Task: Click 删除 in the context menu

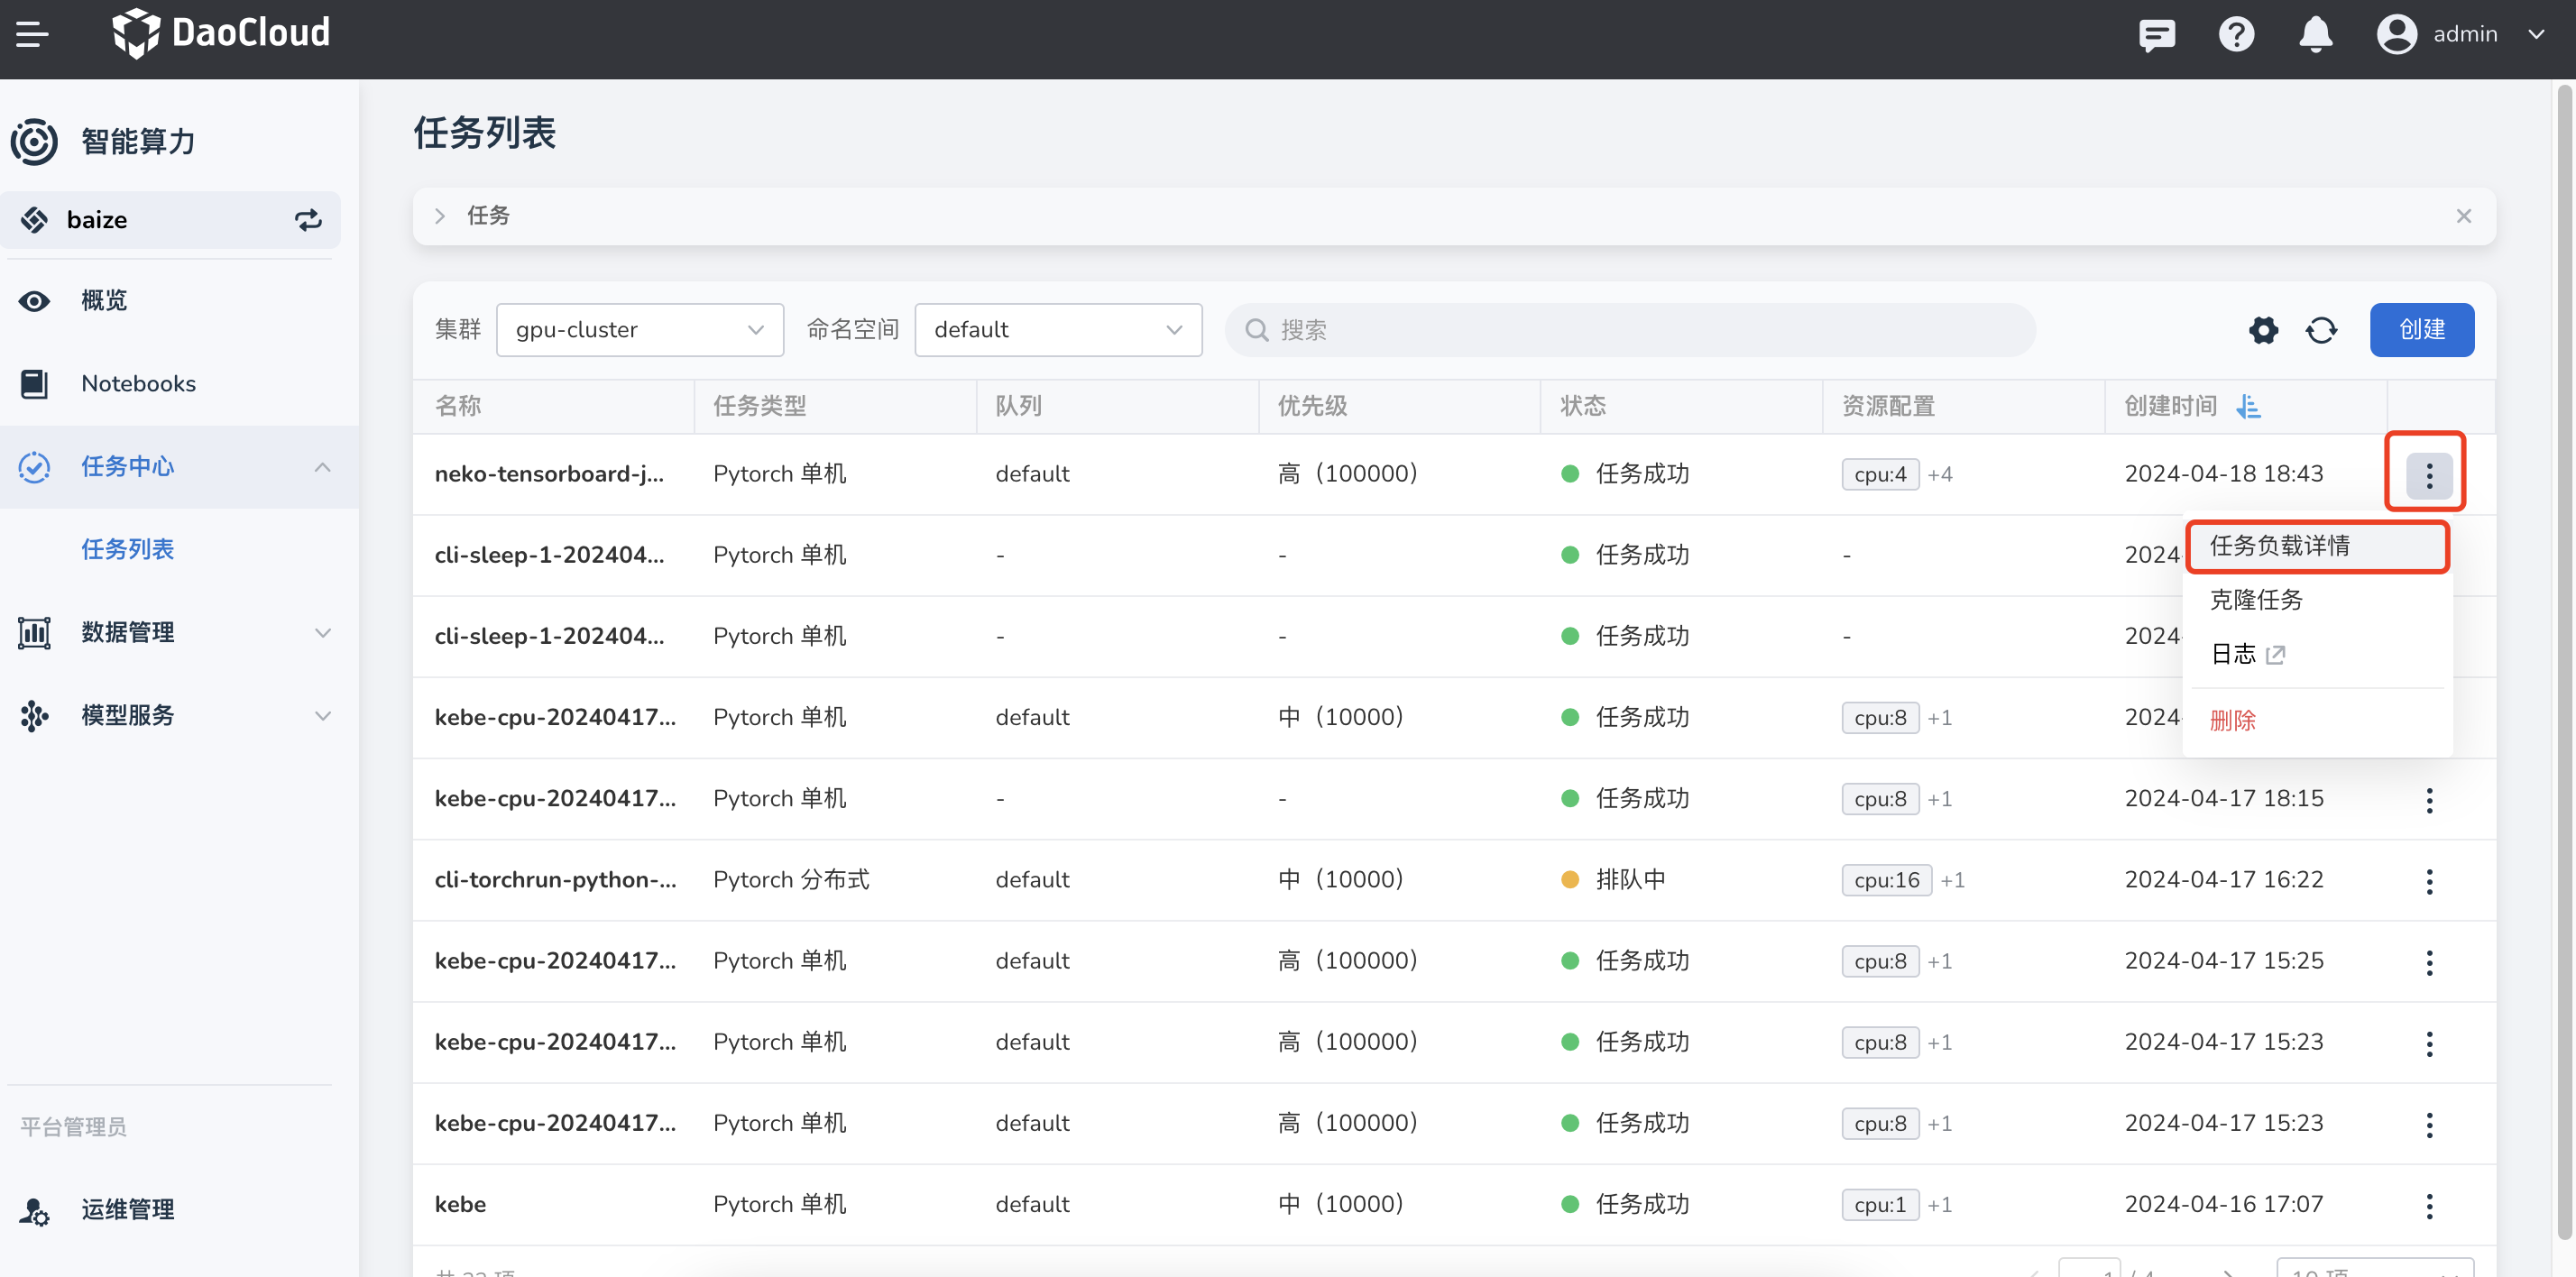Action: point(2232,720)
